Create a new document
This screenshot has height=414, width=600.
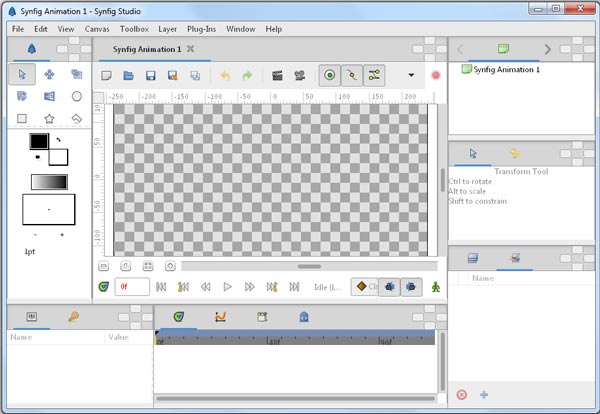pos(106,75)
